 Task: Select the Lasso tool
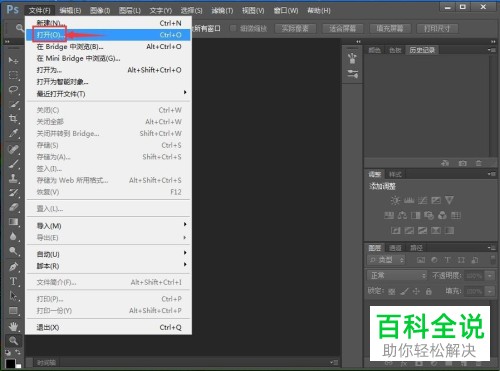[13, 90]
